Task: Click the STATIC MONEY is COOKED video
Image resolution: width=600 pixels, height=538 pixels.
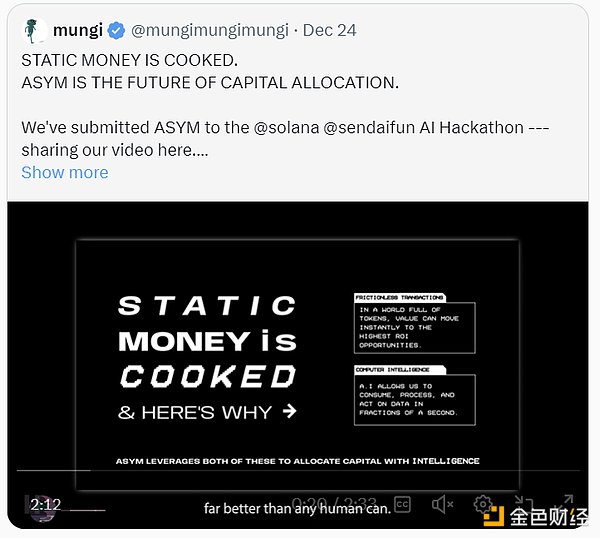Action: click(298, 340)
